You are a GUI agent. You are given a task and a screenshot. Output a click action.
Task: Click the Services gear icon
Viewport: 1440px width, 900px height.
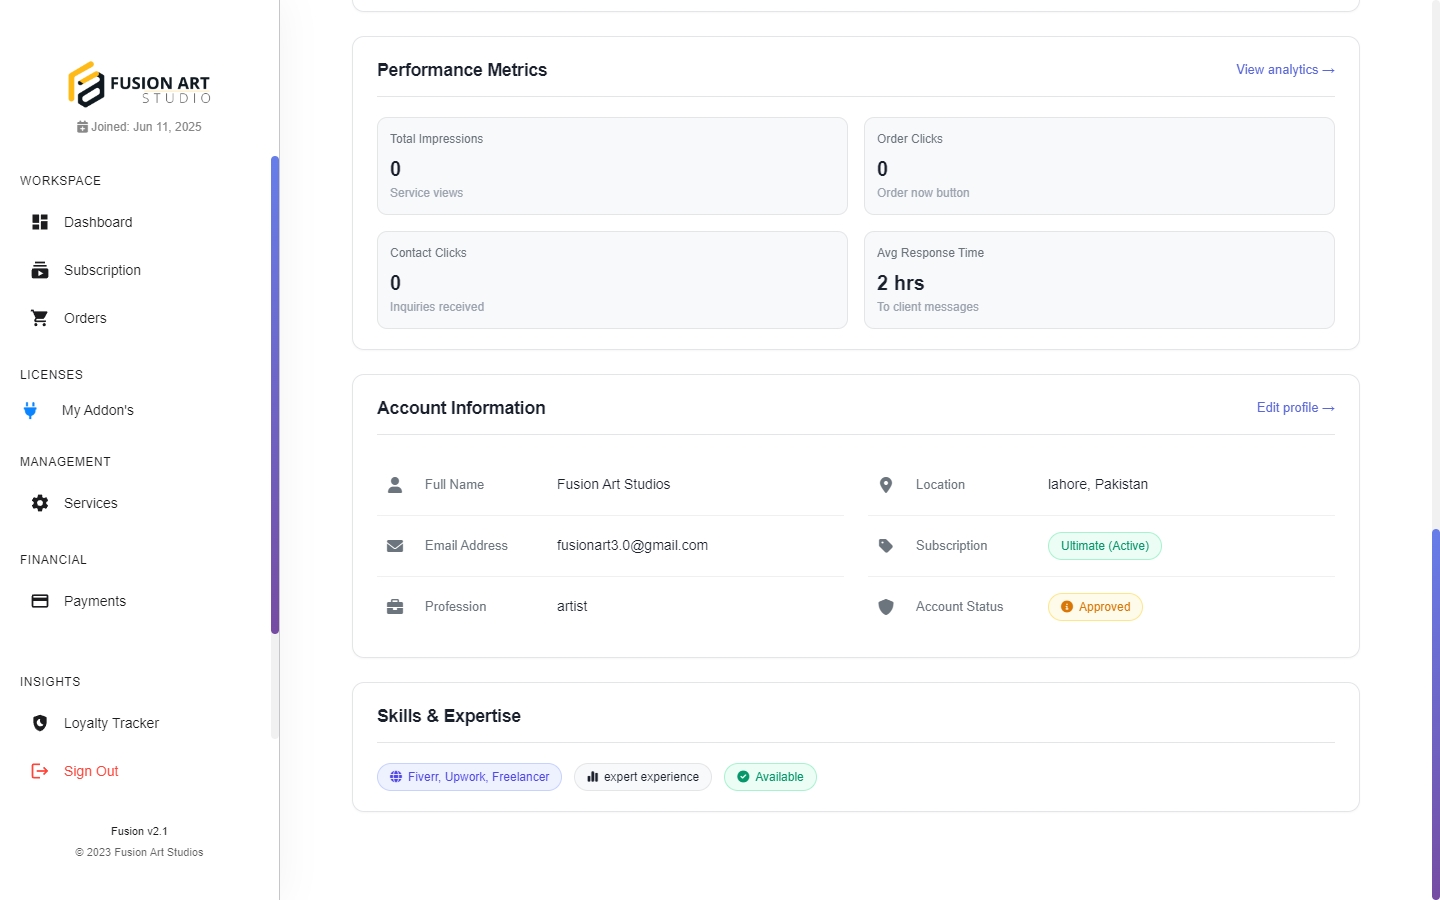(x=40, y=503)
